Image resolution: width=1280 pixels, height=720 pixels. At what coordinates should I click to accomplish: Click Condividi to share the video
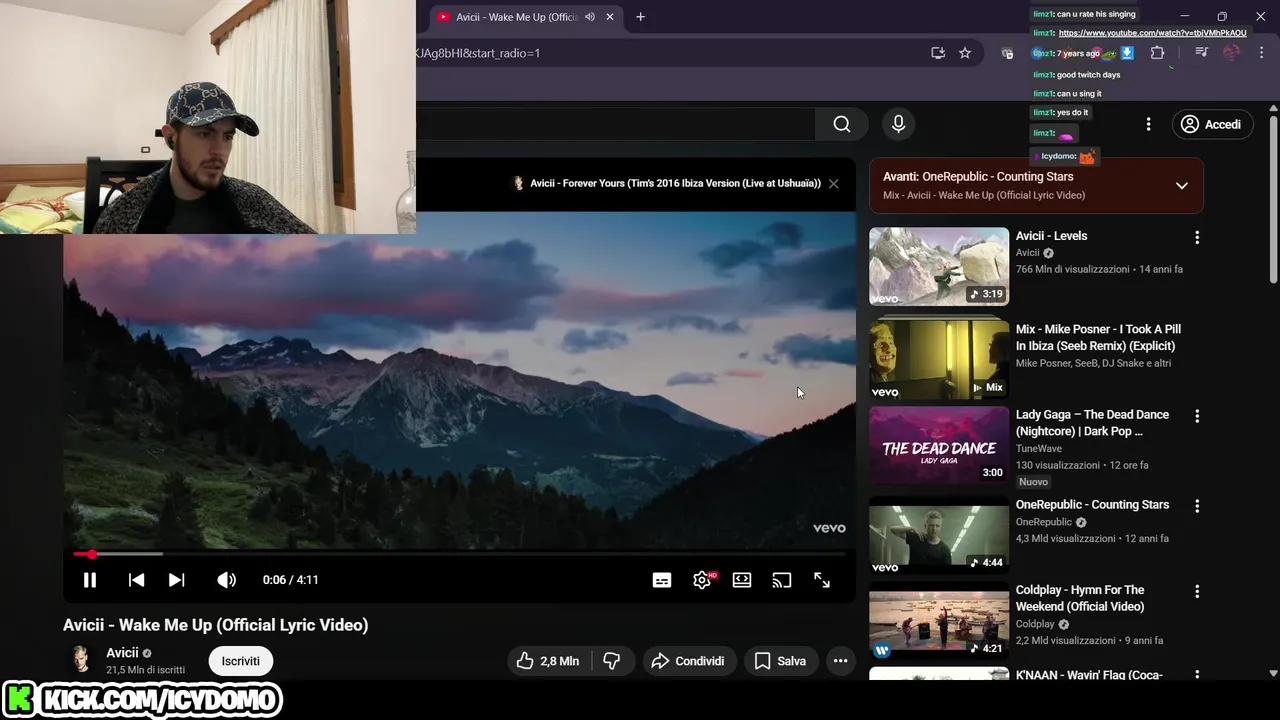(688, 661)
